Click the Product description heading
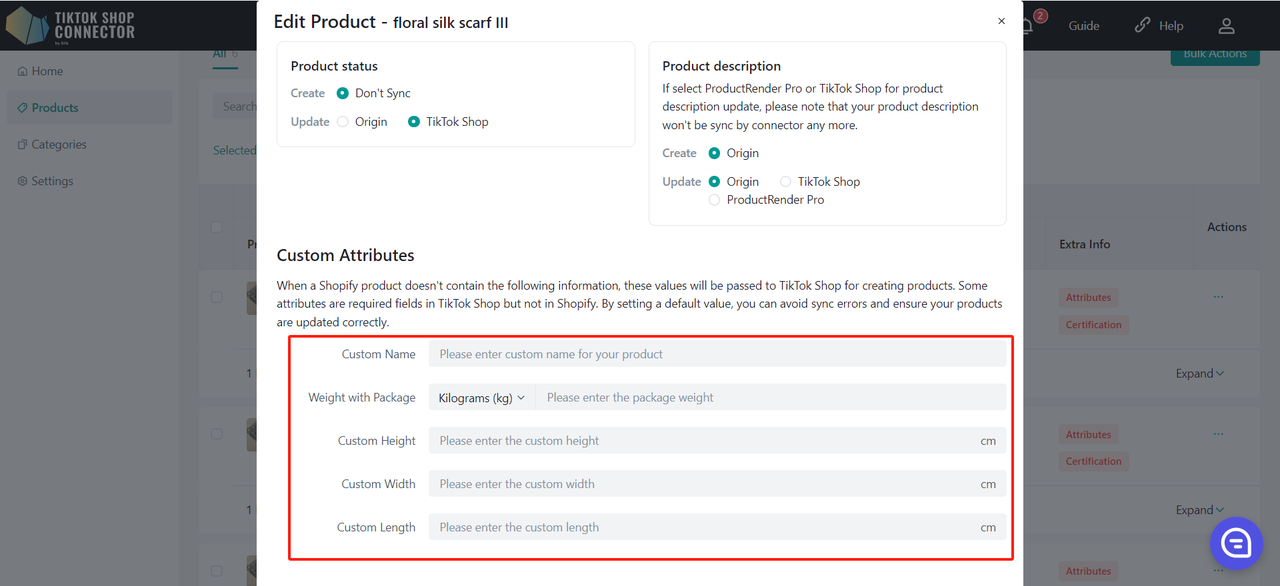Image resolution: width=1280 pixels, height=586 pixels. 721,66
